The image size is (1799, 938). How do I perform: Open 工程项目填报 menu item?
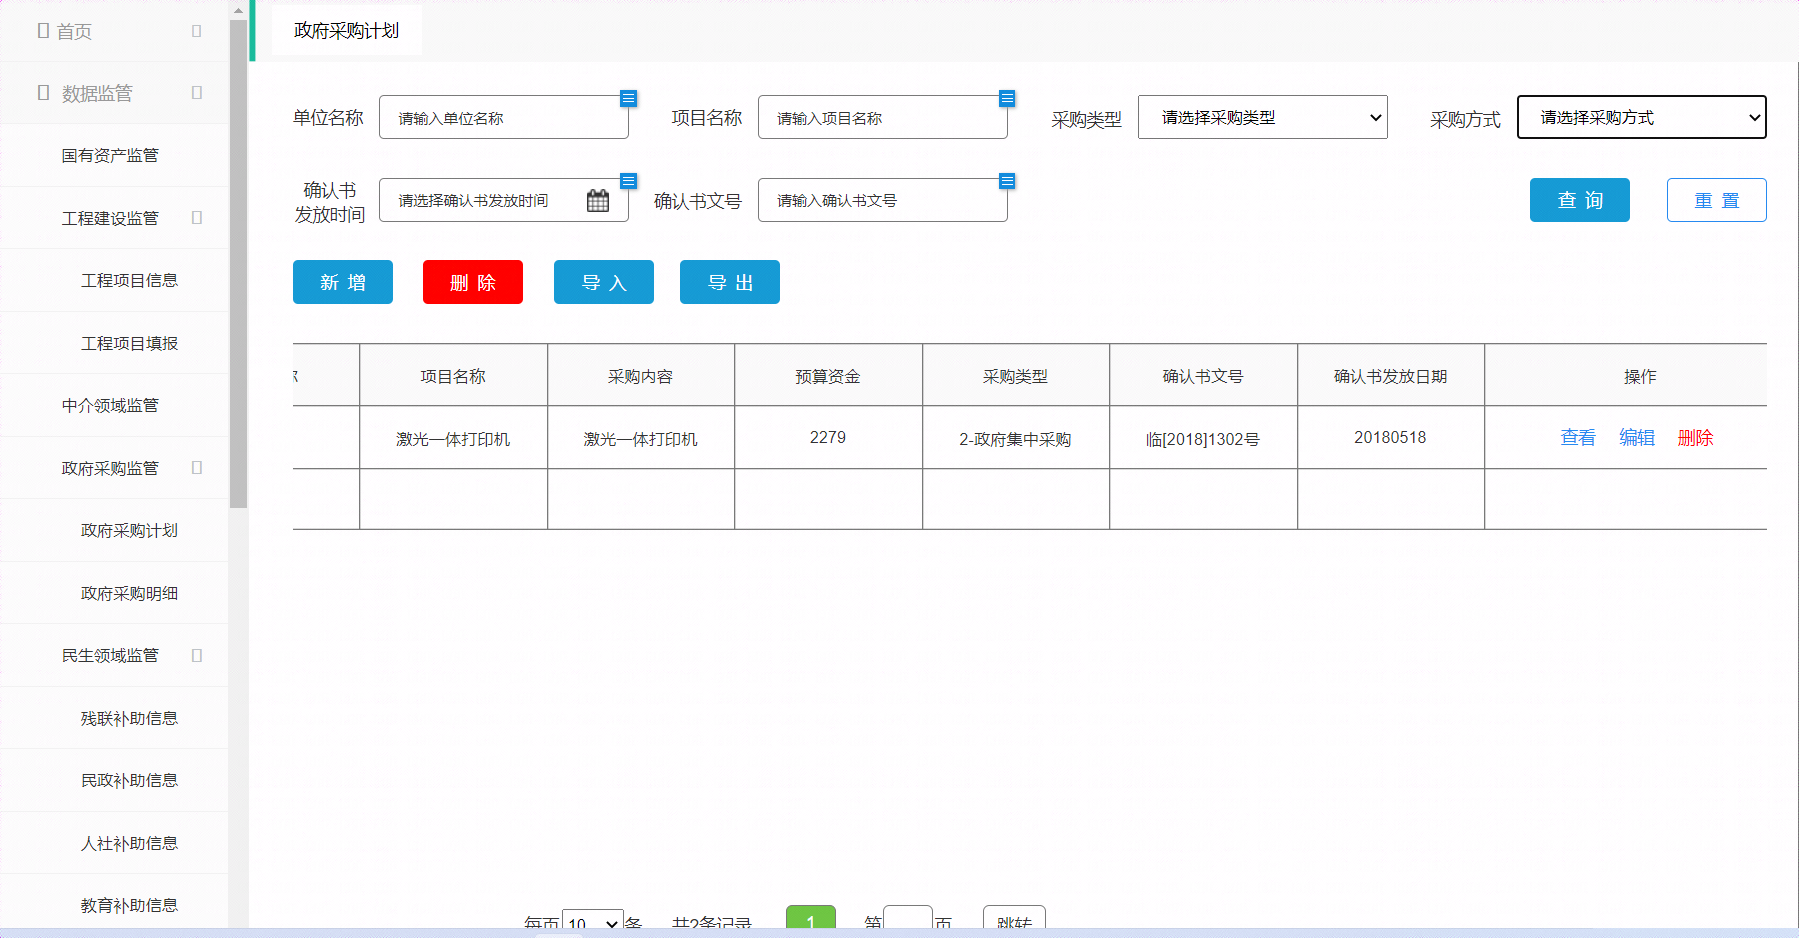coord(129,343)
